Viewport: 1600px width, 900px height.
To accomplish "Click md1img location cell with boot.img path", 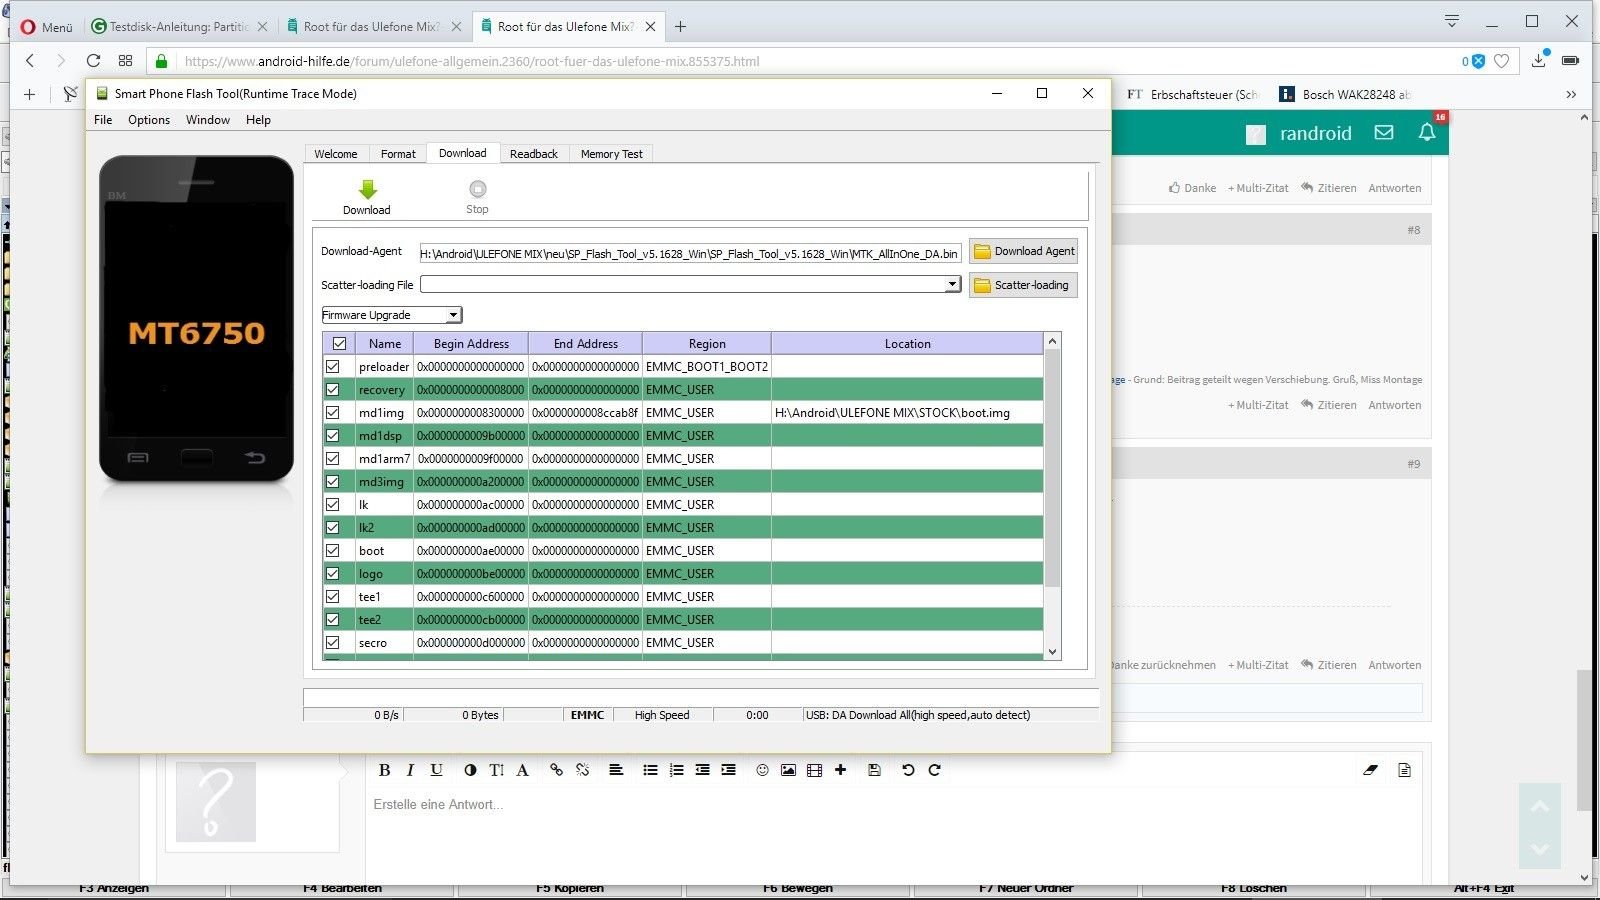I will click(907, 412).
